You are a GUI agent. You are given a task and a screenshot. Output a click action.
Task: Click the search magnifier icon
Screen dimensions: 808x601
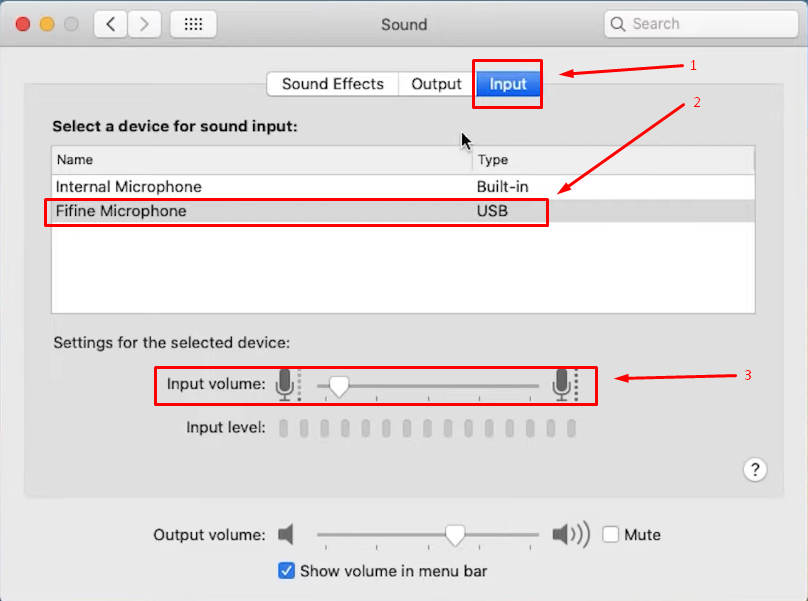pos(617,24)
